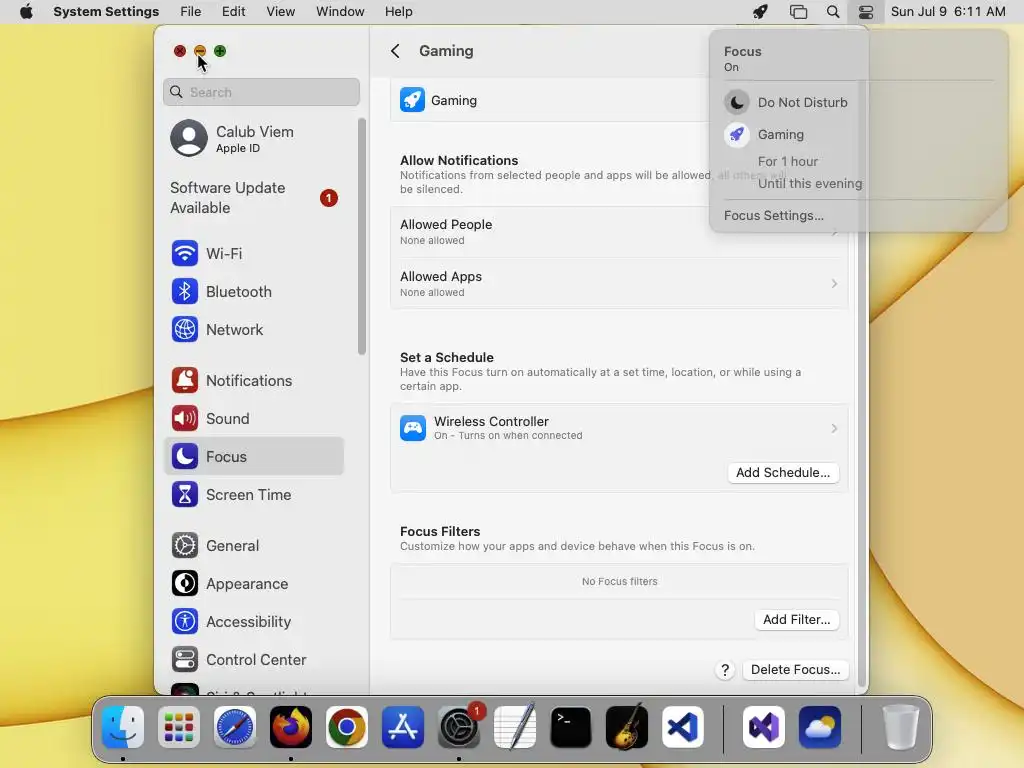
Task: Open the File menu
Action: click(x=191, y=12)
